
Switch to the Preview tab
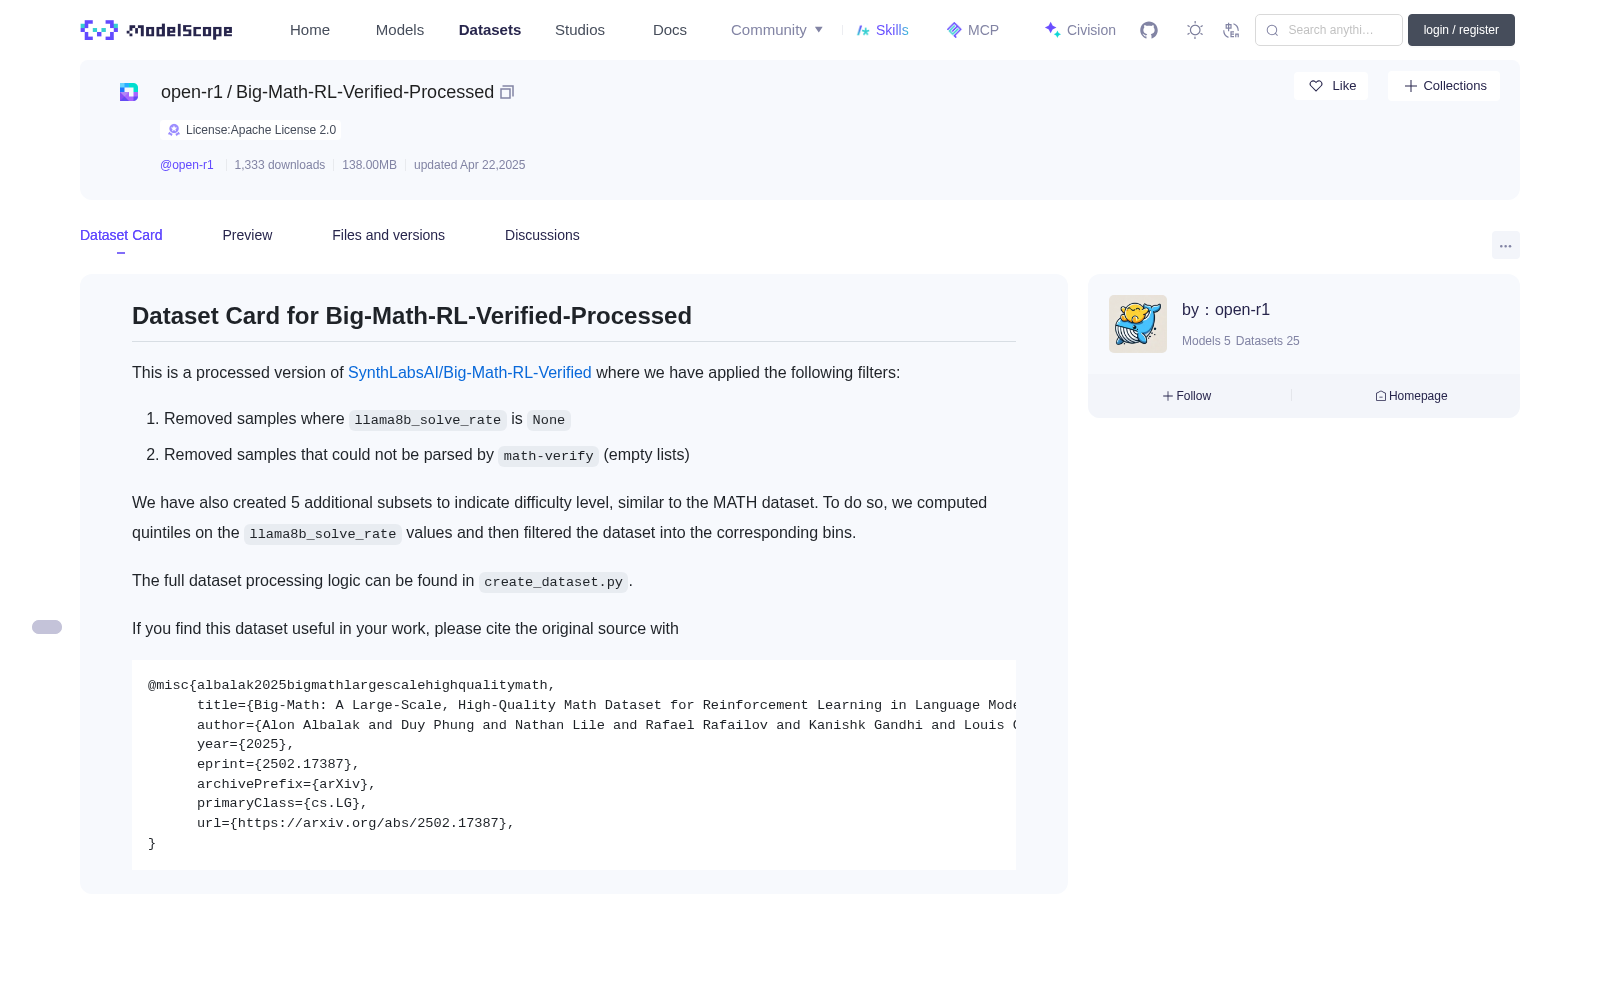247,235
